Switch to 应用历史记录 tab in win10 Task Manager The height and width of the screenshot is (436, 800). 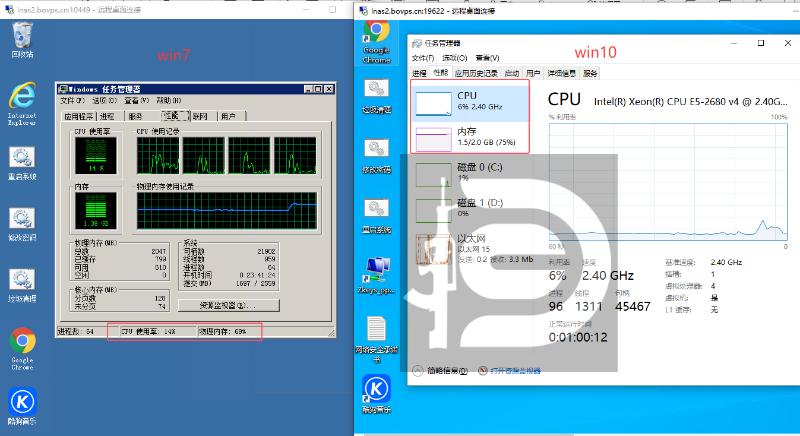point(476,73)
